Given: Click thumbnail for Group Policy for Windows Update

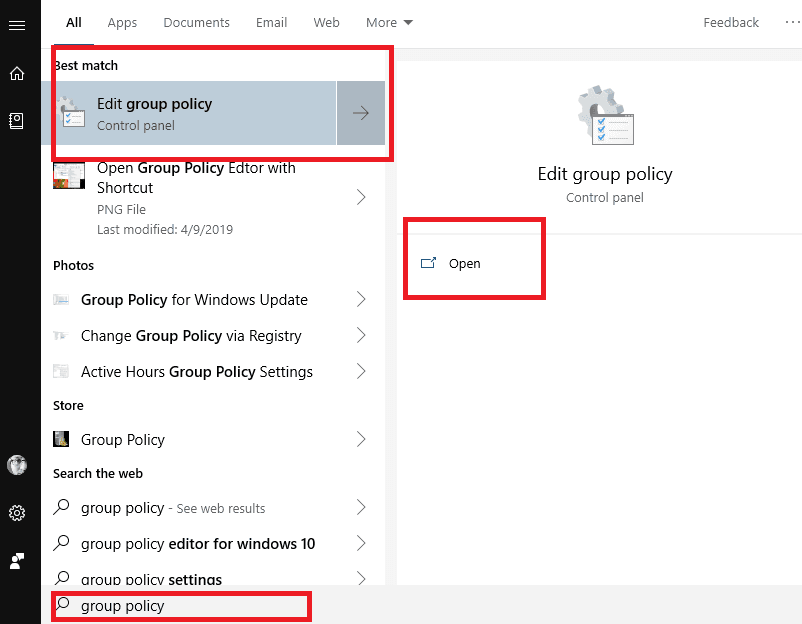Looking at the screenshot, I should click(x=61, y=299).
